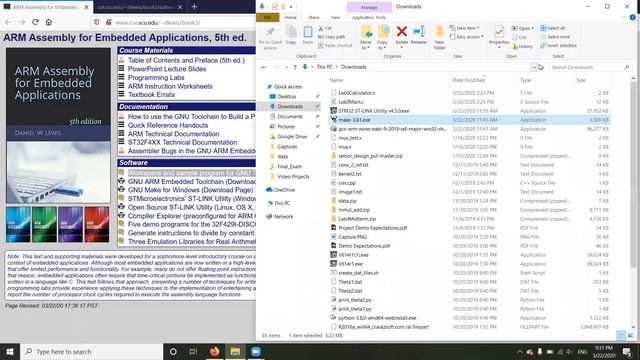Click Explorer address bar refresh icon
The width and height of the screenshot is (640, 360).
(541, 67)
